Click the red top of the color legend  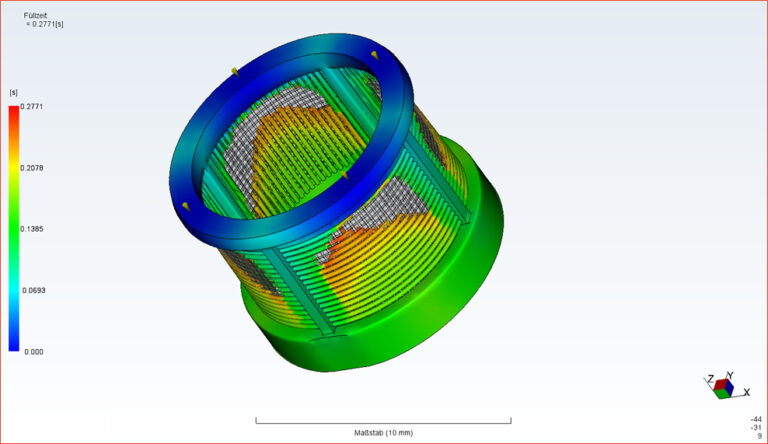[14, 112]
